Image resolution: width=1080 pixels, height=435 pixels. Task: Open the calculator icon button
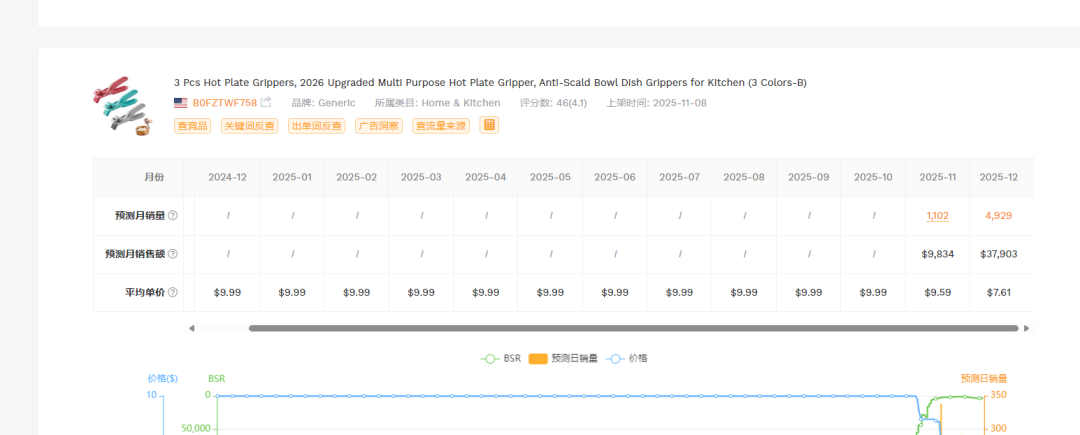(489, 125)
